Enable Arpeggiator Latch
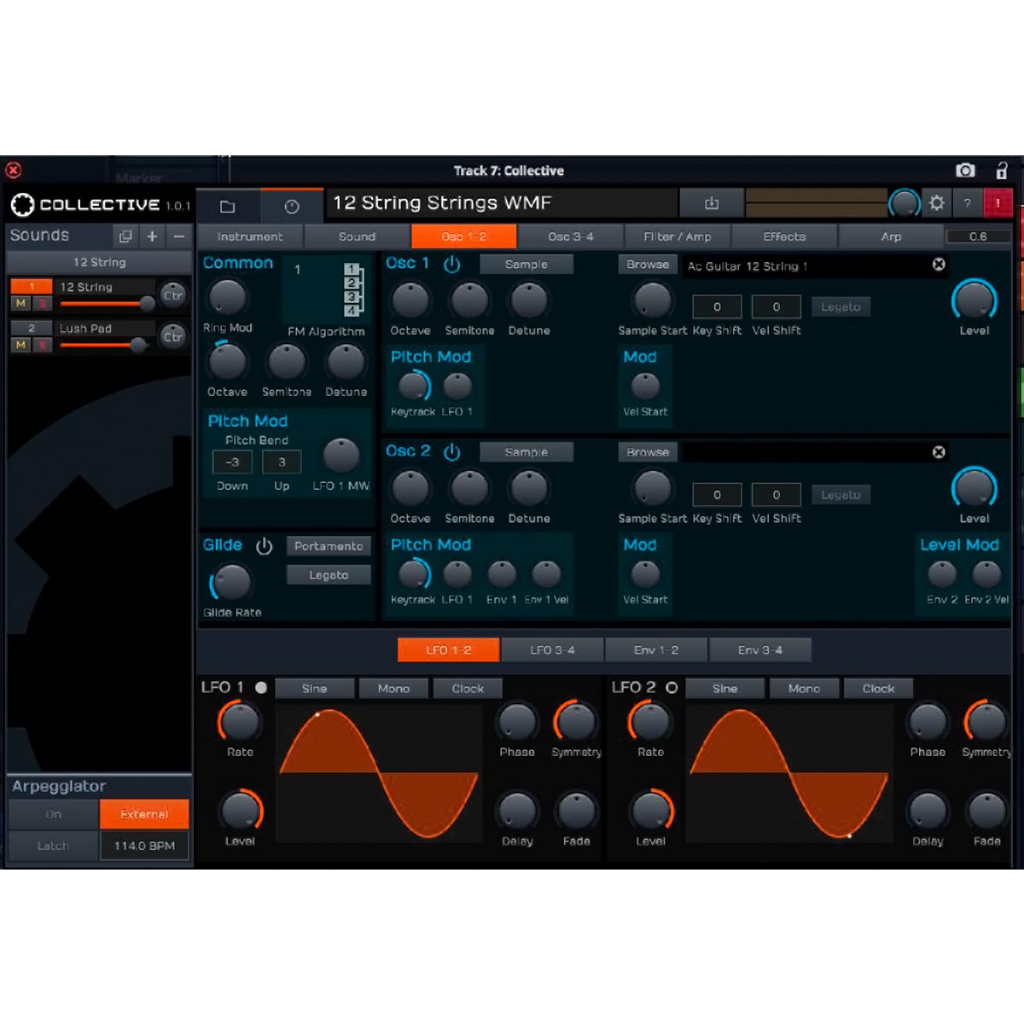1024x1024 pixels. click(54, 846)
